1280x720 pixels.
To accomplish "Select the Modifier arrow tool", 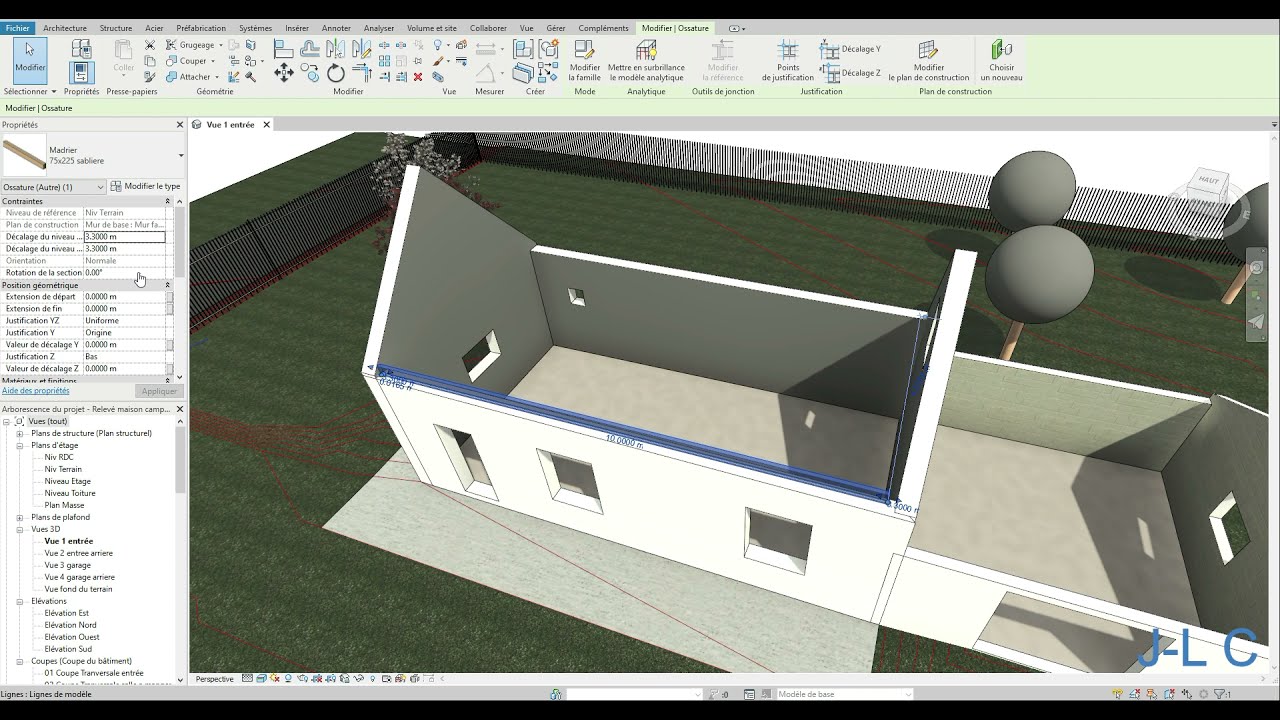I will 29,59.
